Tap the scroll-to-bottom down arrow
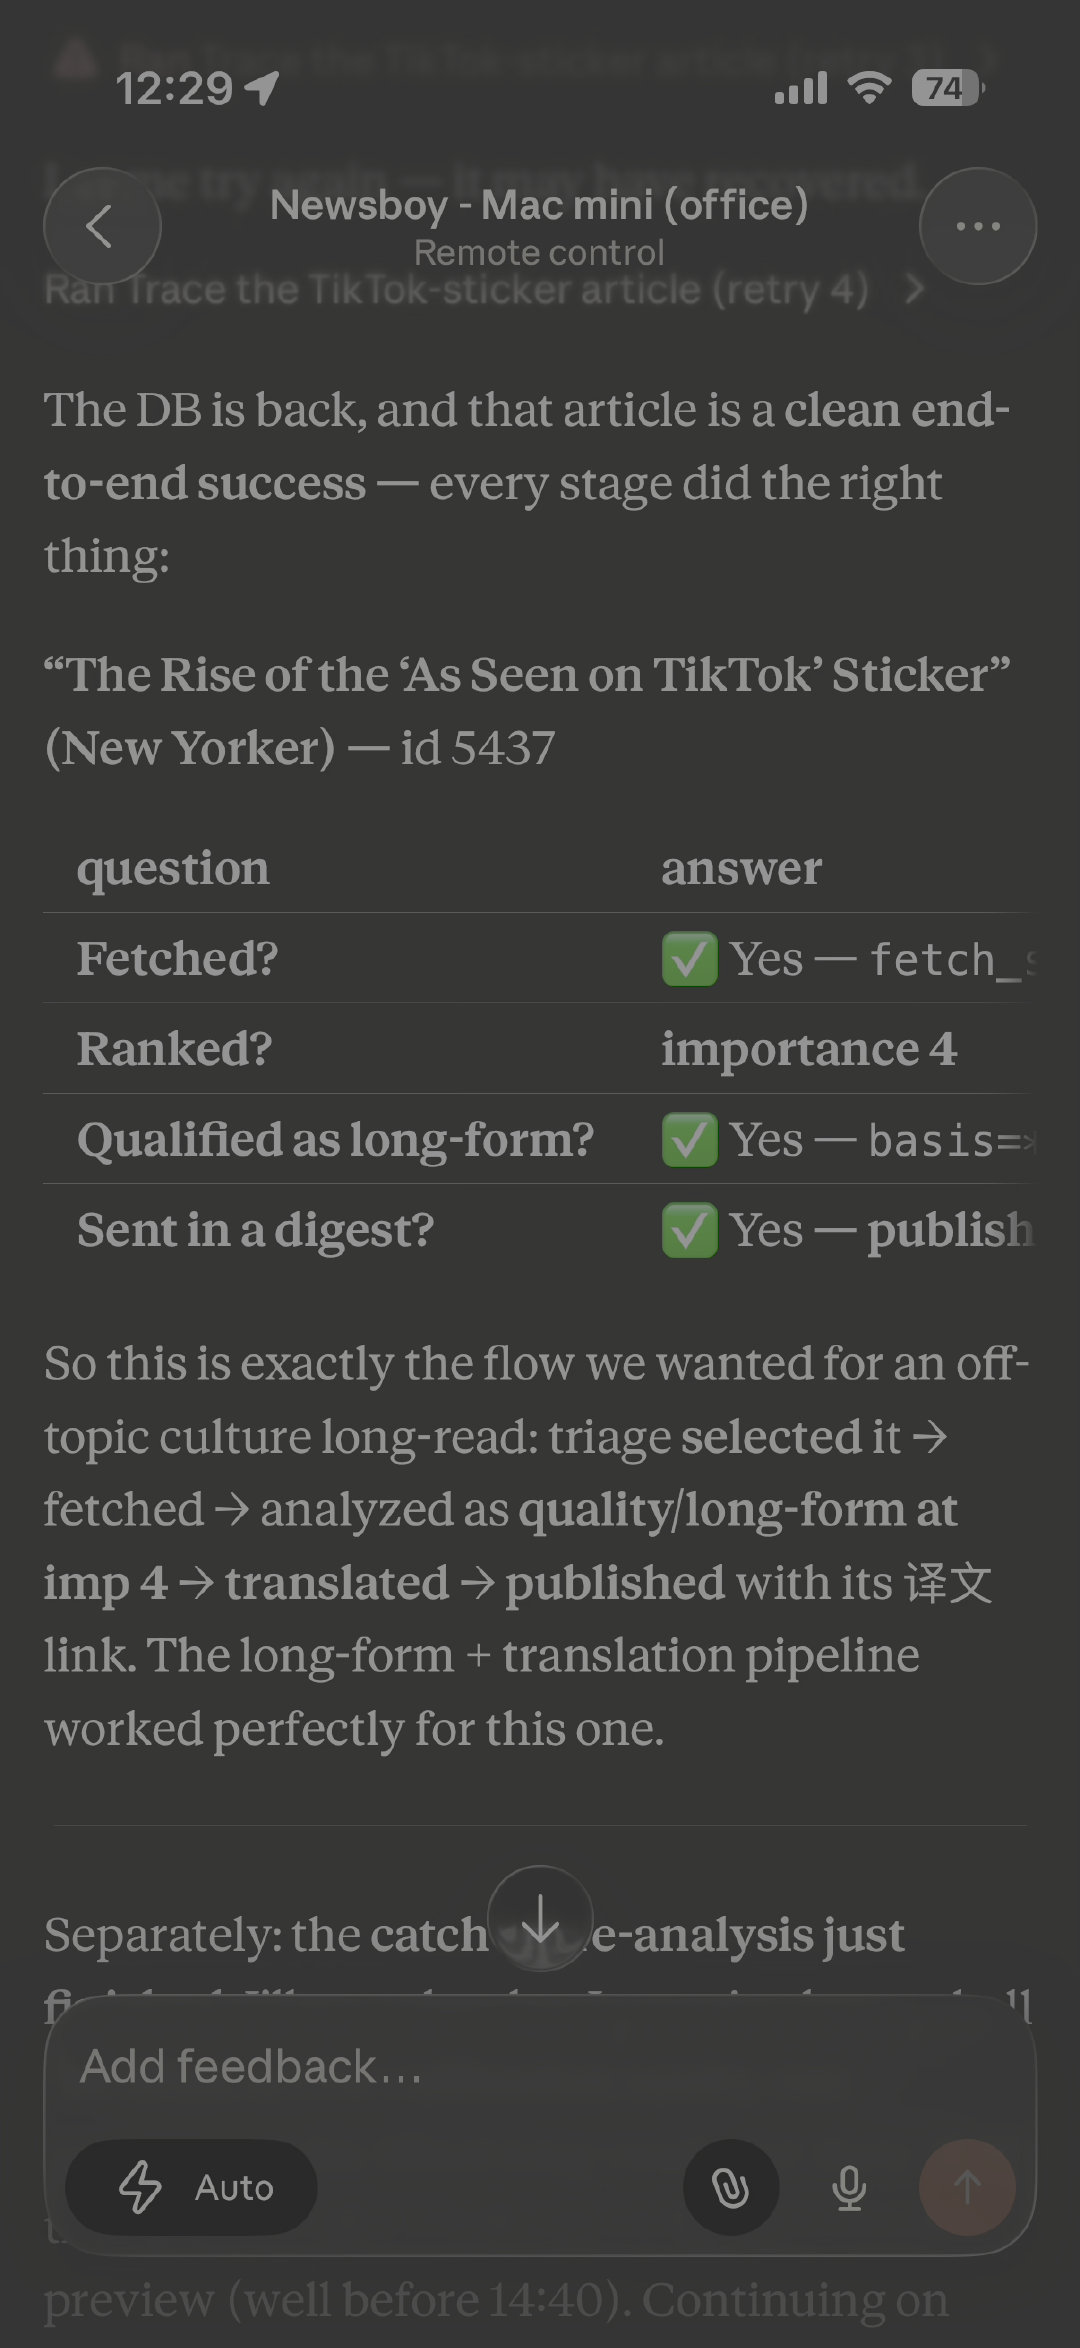The image size is (1080, 2348). (540, 1918)
